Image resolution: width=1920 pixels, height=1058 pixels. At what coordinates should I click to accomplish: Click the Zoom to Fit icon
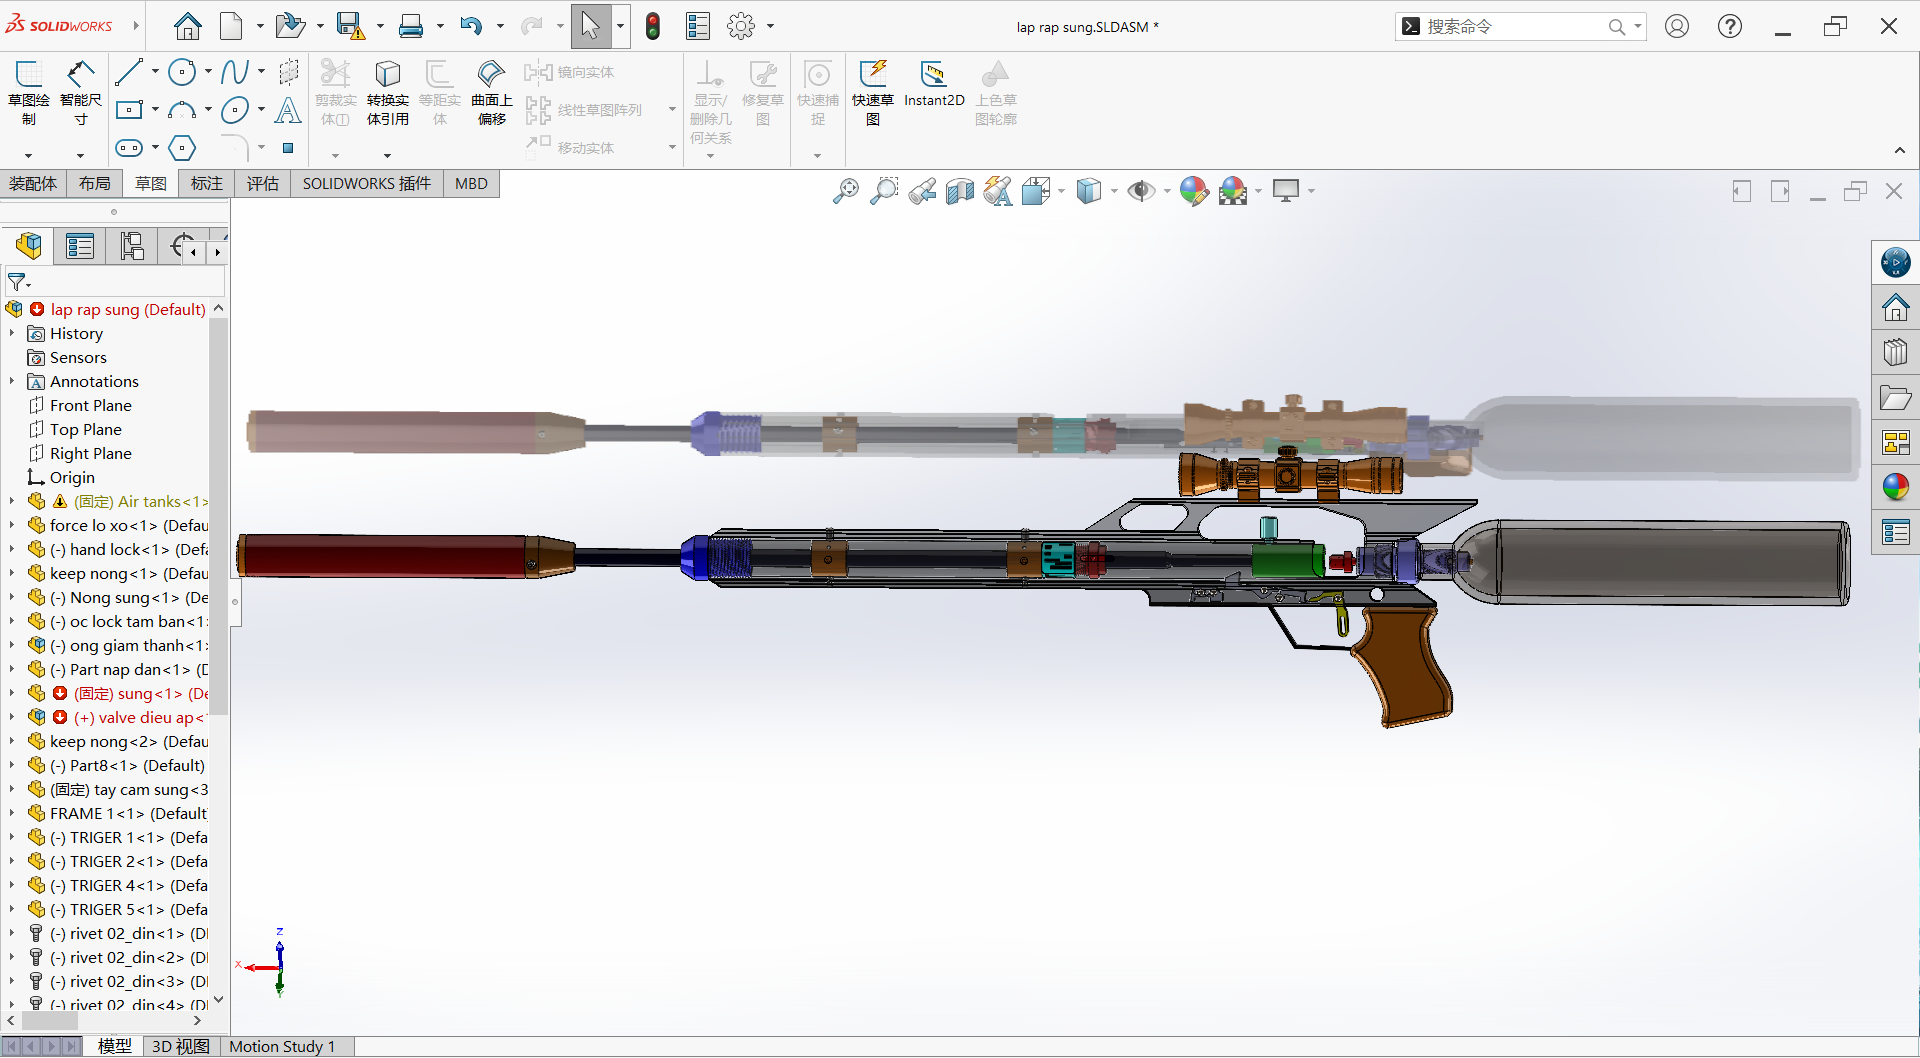(846, 191)
